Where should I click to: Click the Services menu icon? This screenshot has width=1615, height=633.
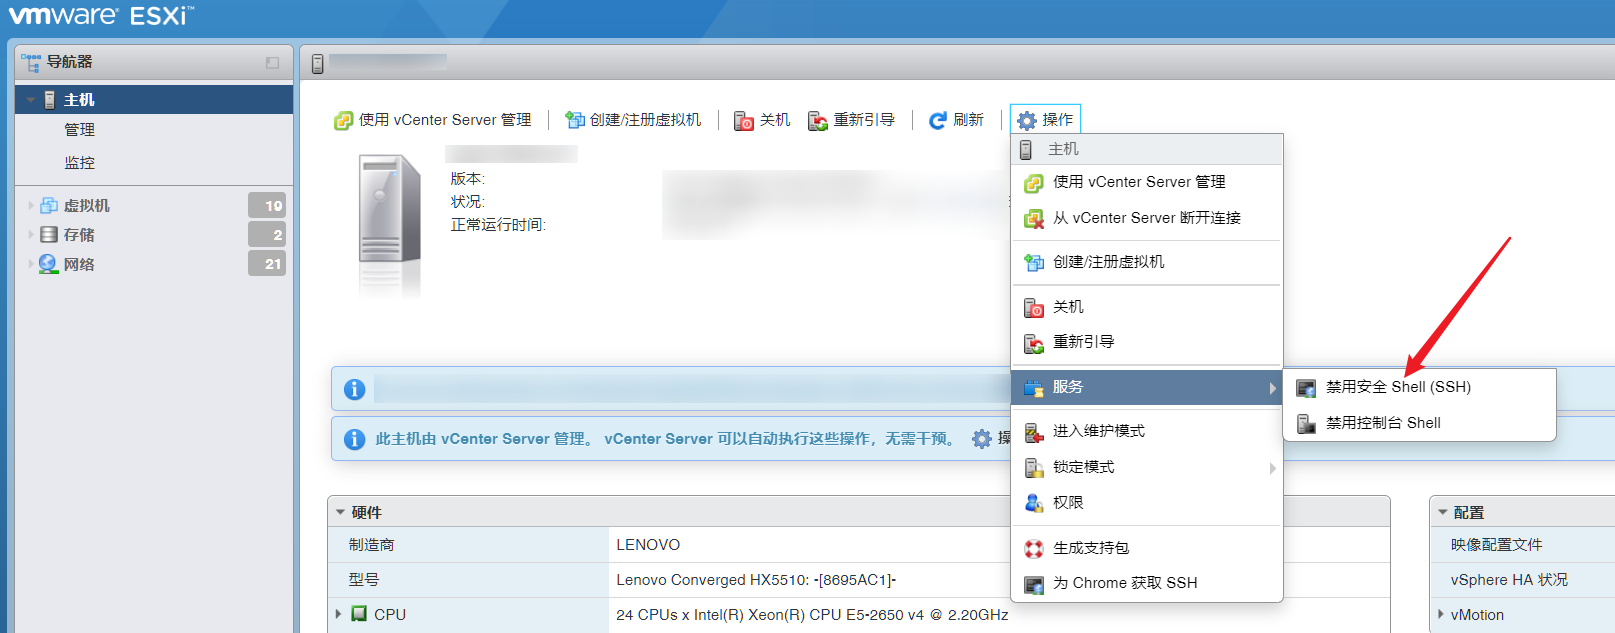[x=1034, y=388]
